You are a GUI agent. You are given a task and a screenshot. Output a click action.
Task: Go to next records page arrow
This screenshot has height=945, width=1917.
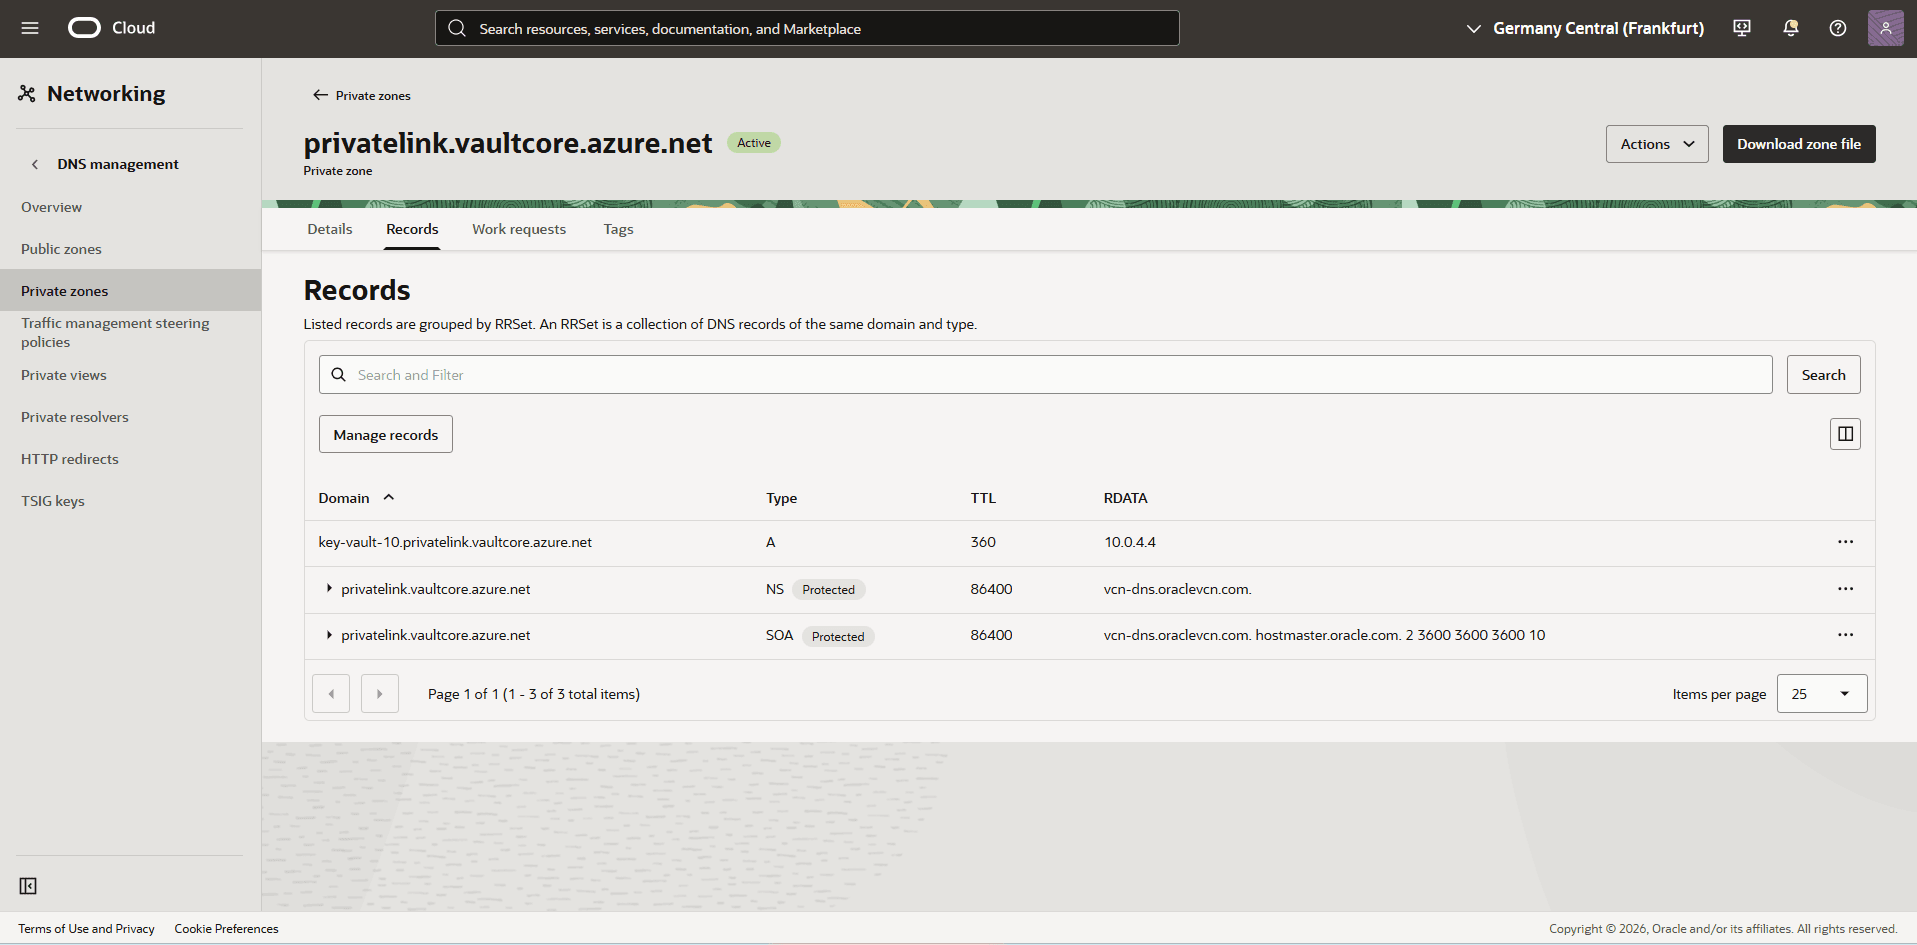coord(380,694)
